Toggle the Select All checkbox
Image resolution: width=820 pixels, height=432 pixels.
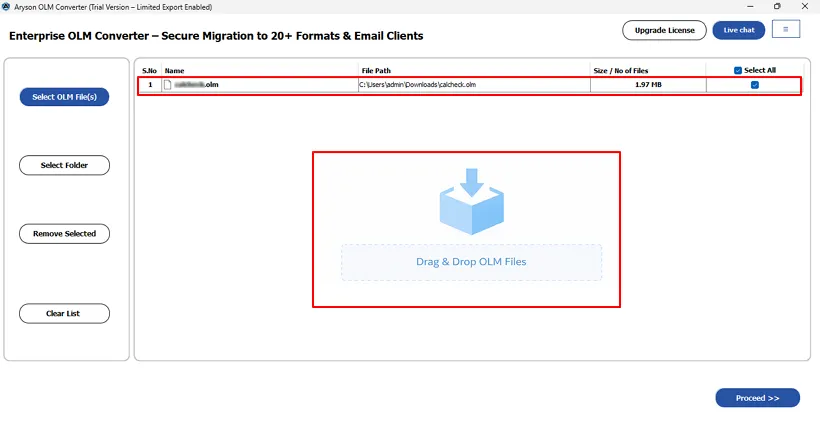coord(738,70)
